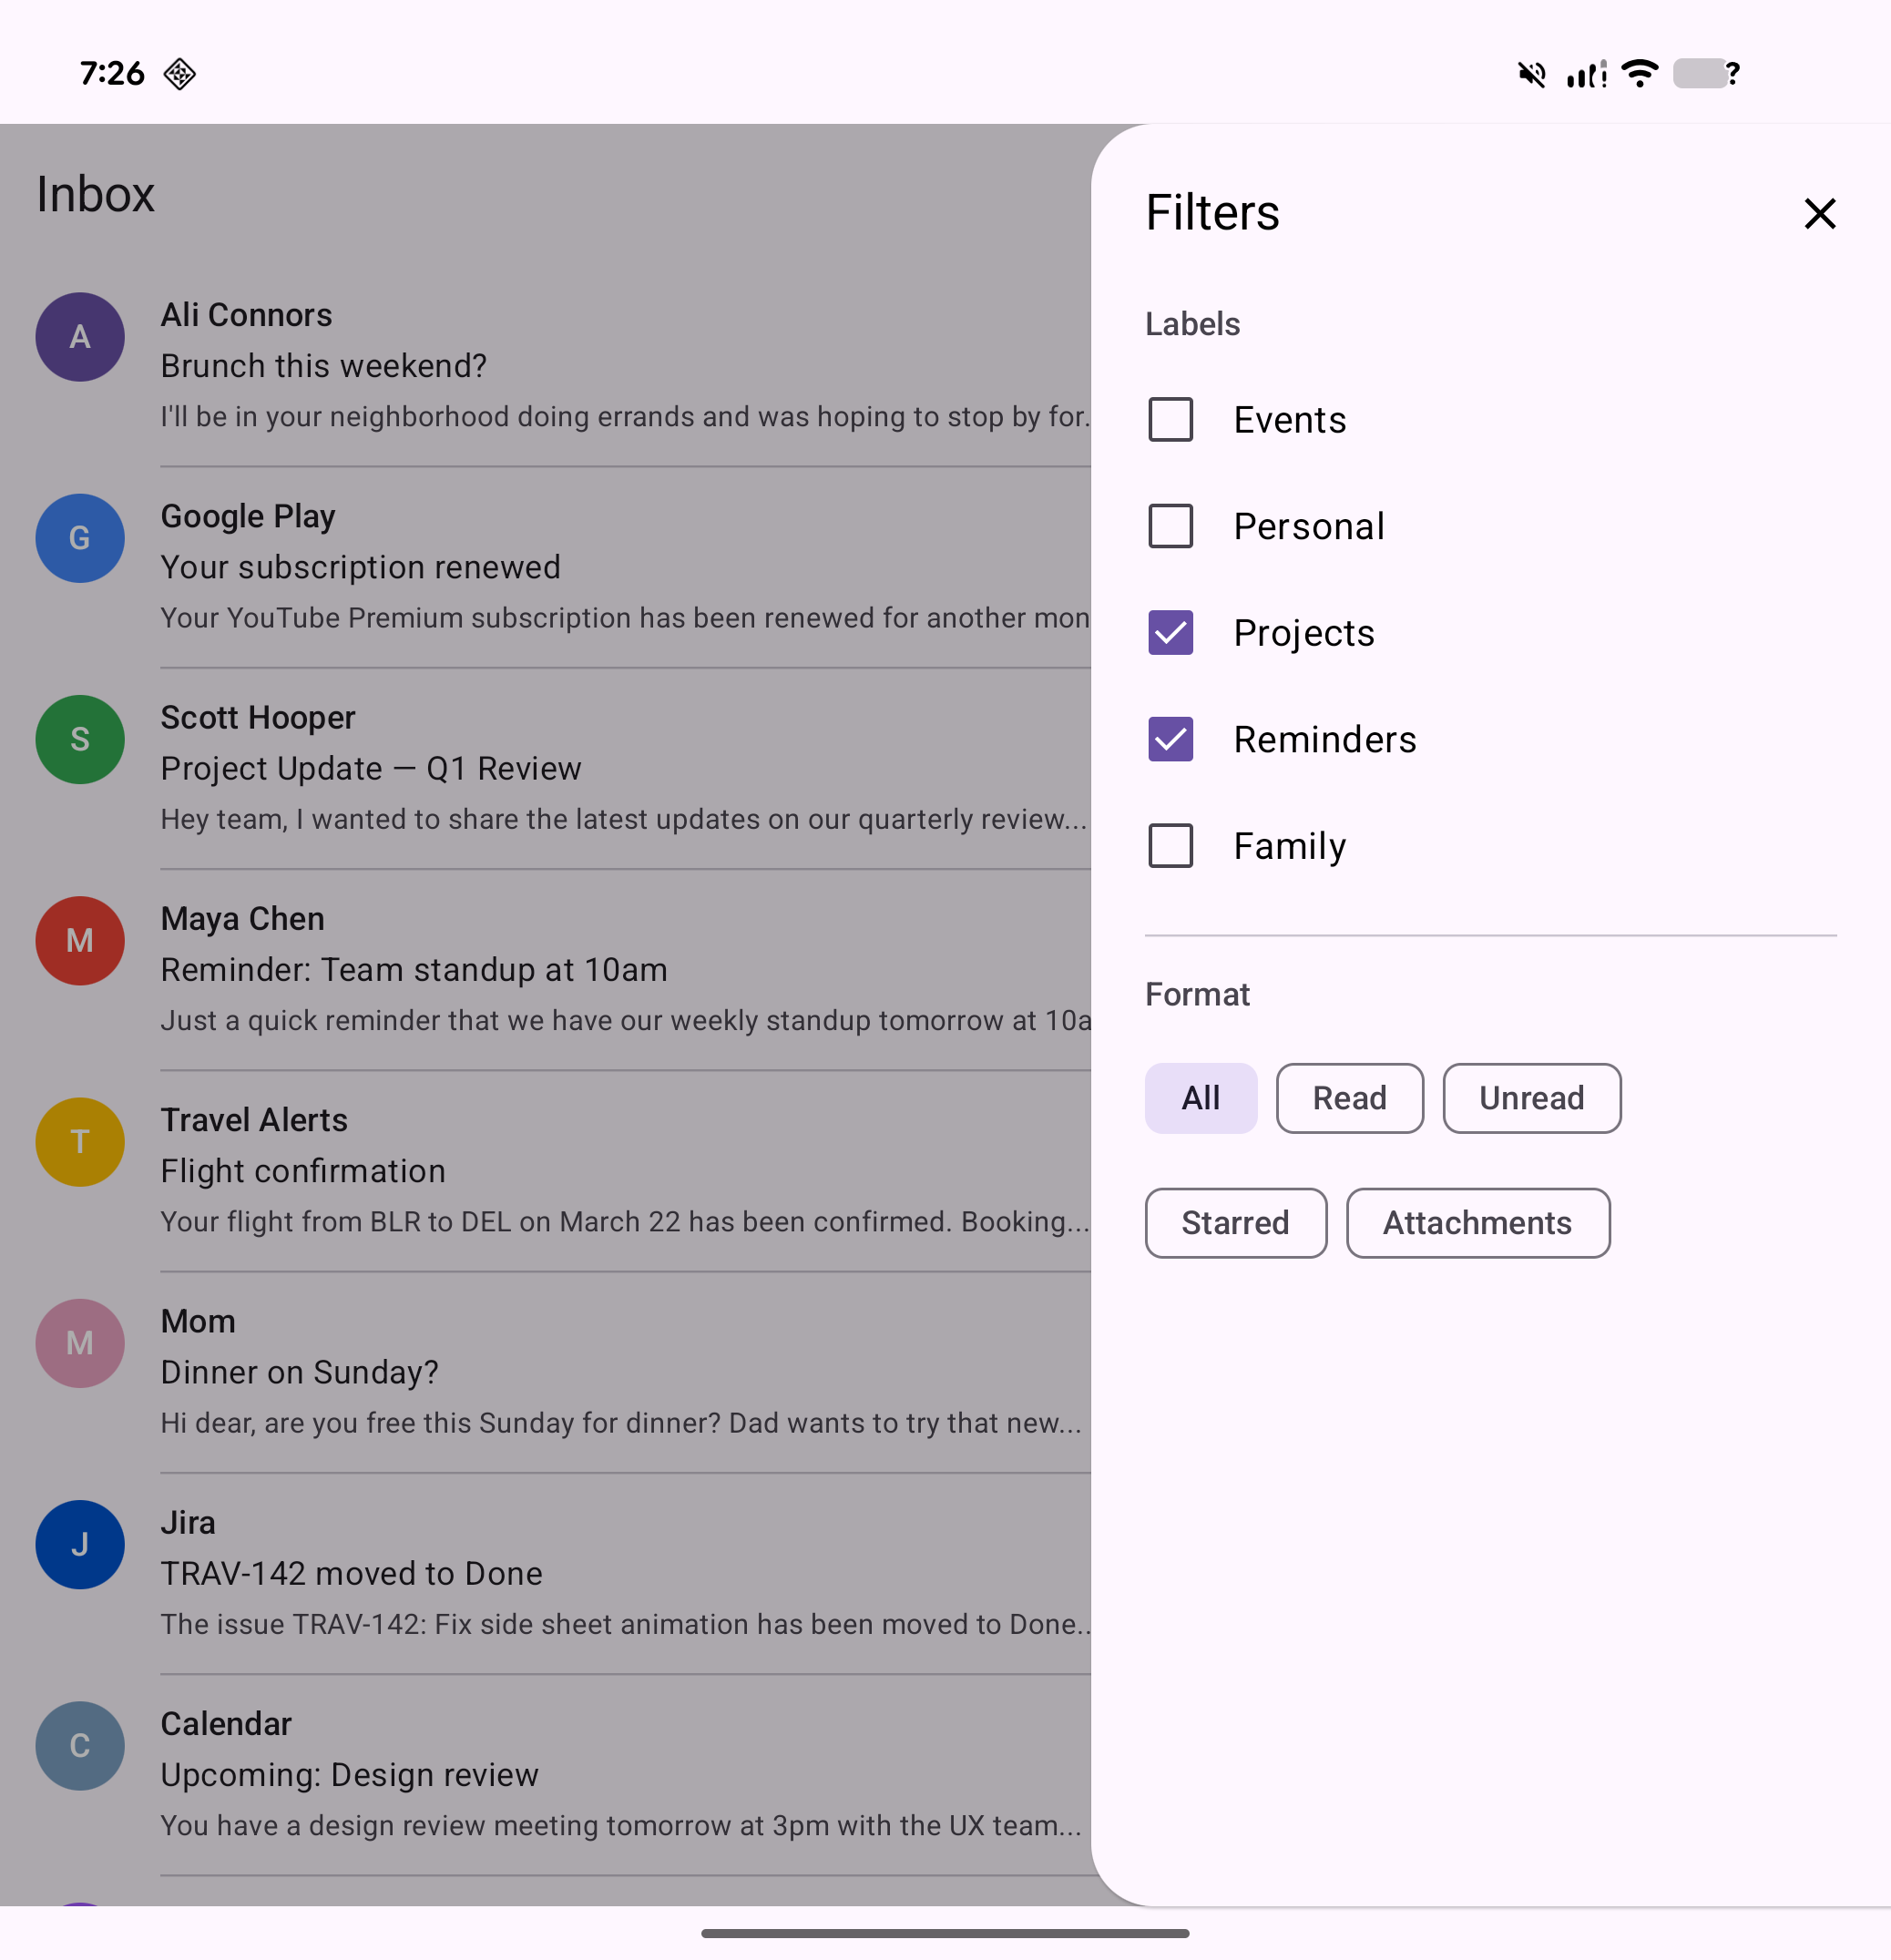Click Ali Connors' avatar icon
This screenshot has width=1891, height=1960.
click(x=80, y=337)
